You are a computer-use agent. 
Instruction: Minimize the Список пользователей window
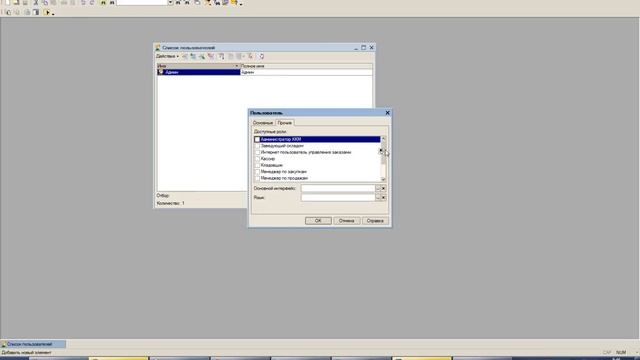(x=356, y=48)
